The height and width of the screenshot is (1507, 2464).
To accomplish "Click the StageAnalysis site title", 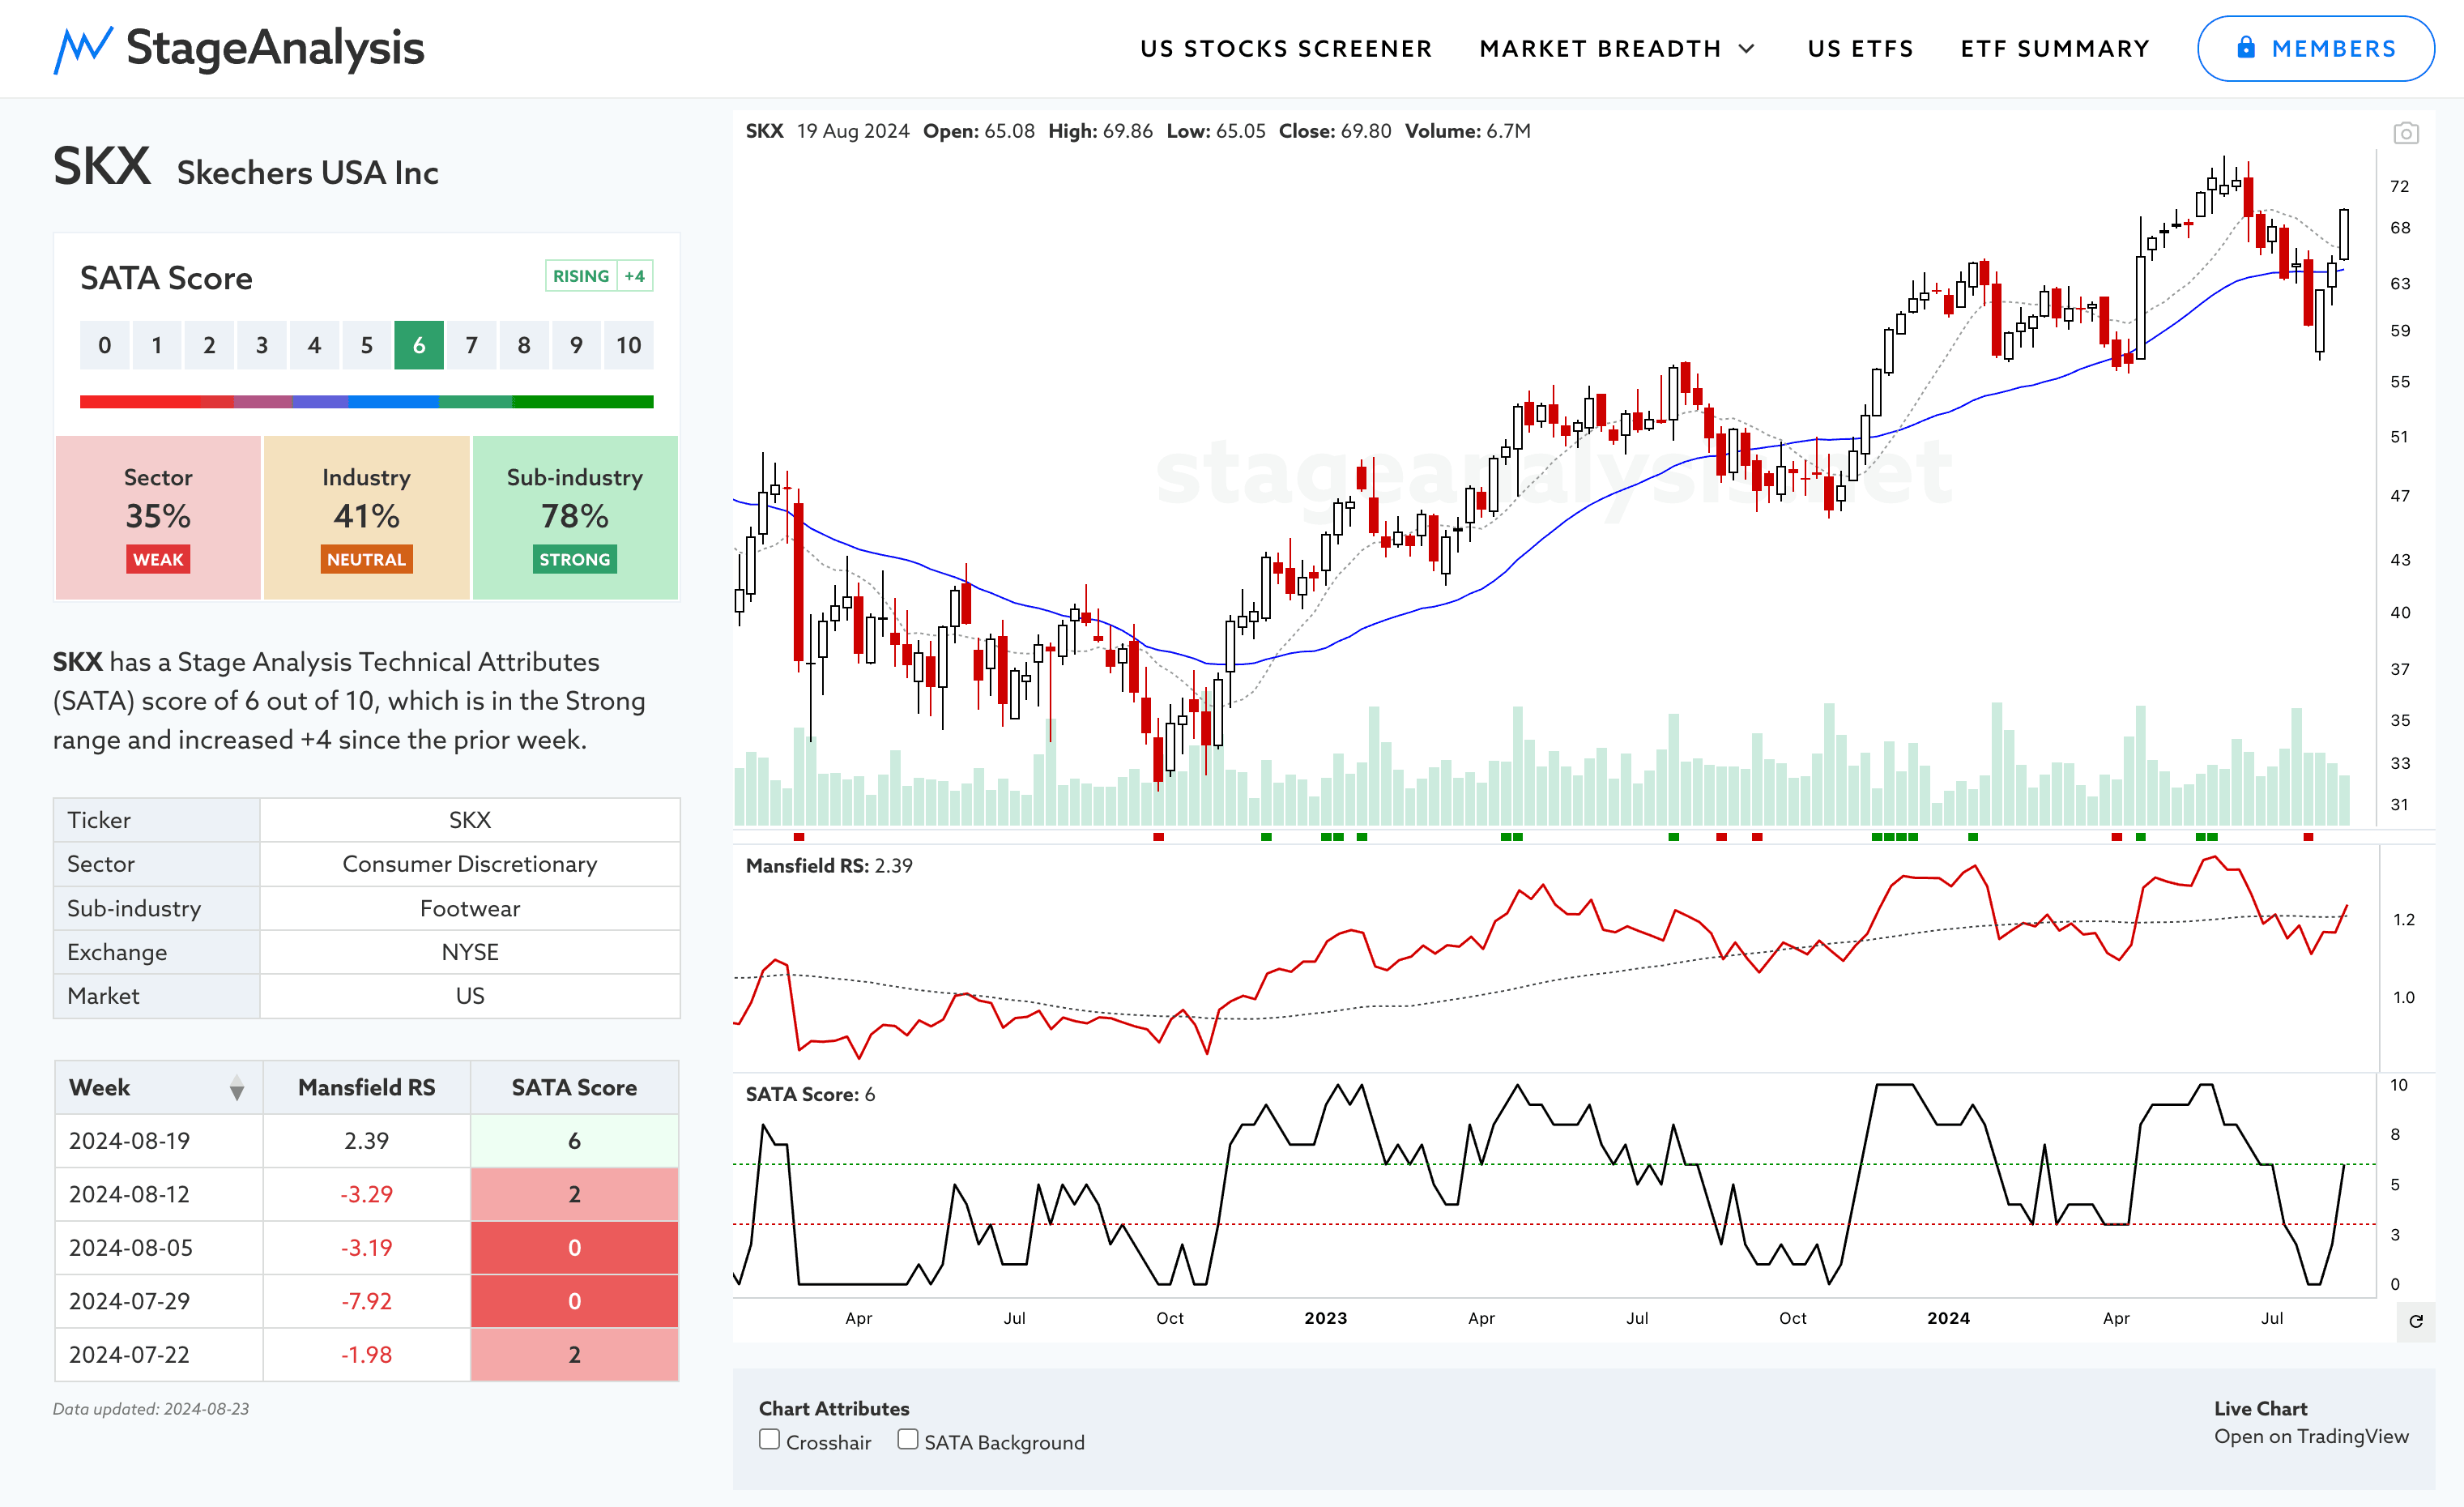I will pos(275,48).
